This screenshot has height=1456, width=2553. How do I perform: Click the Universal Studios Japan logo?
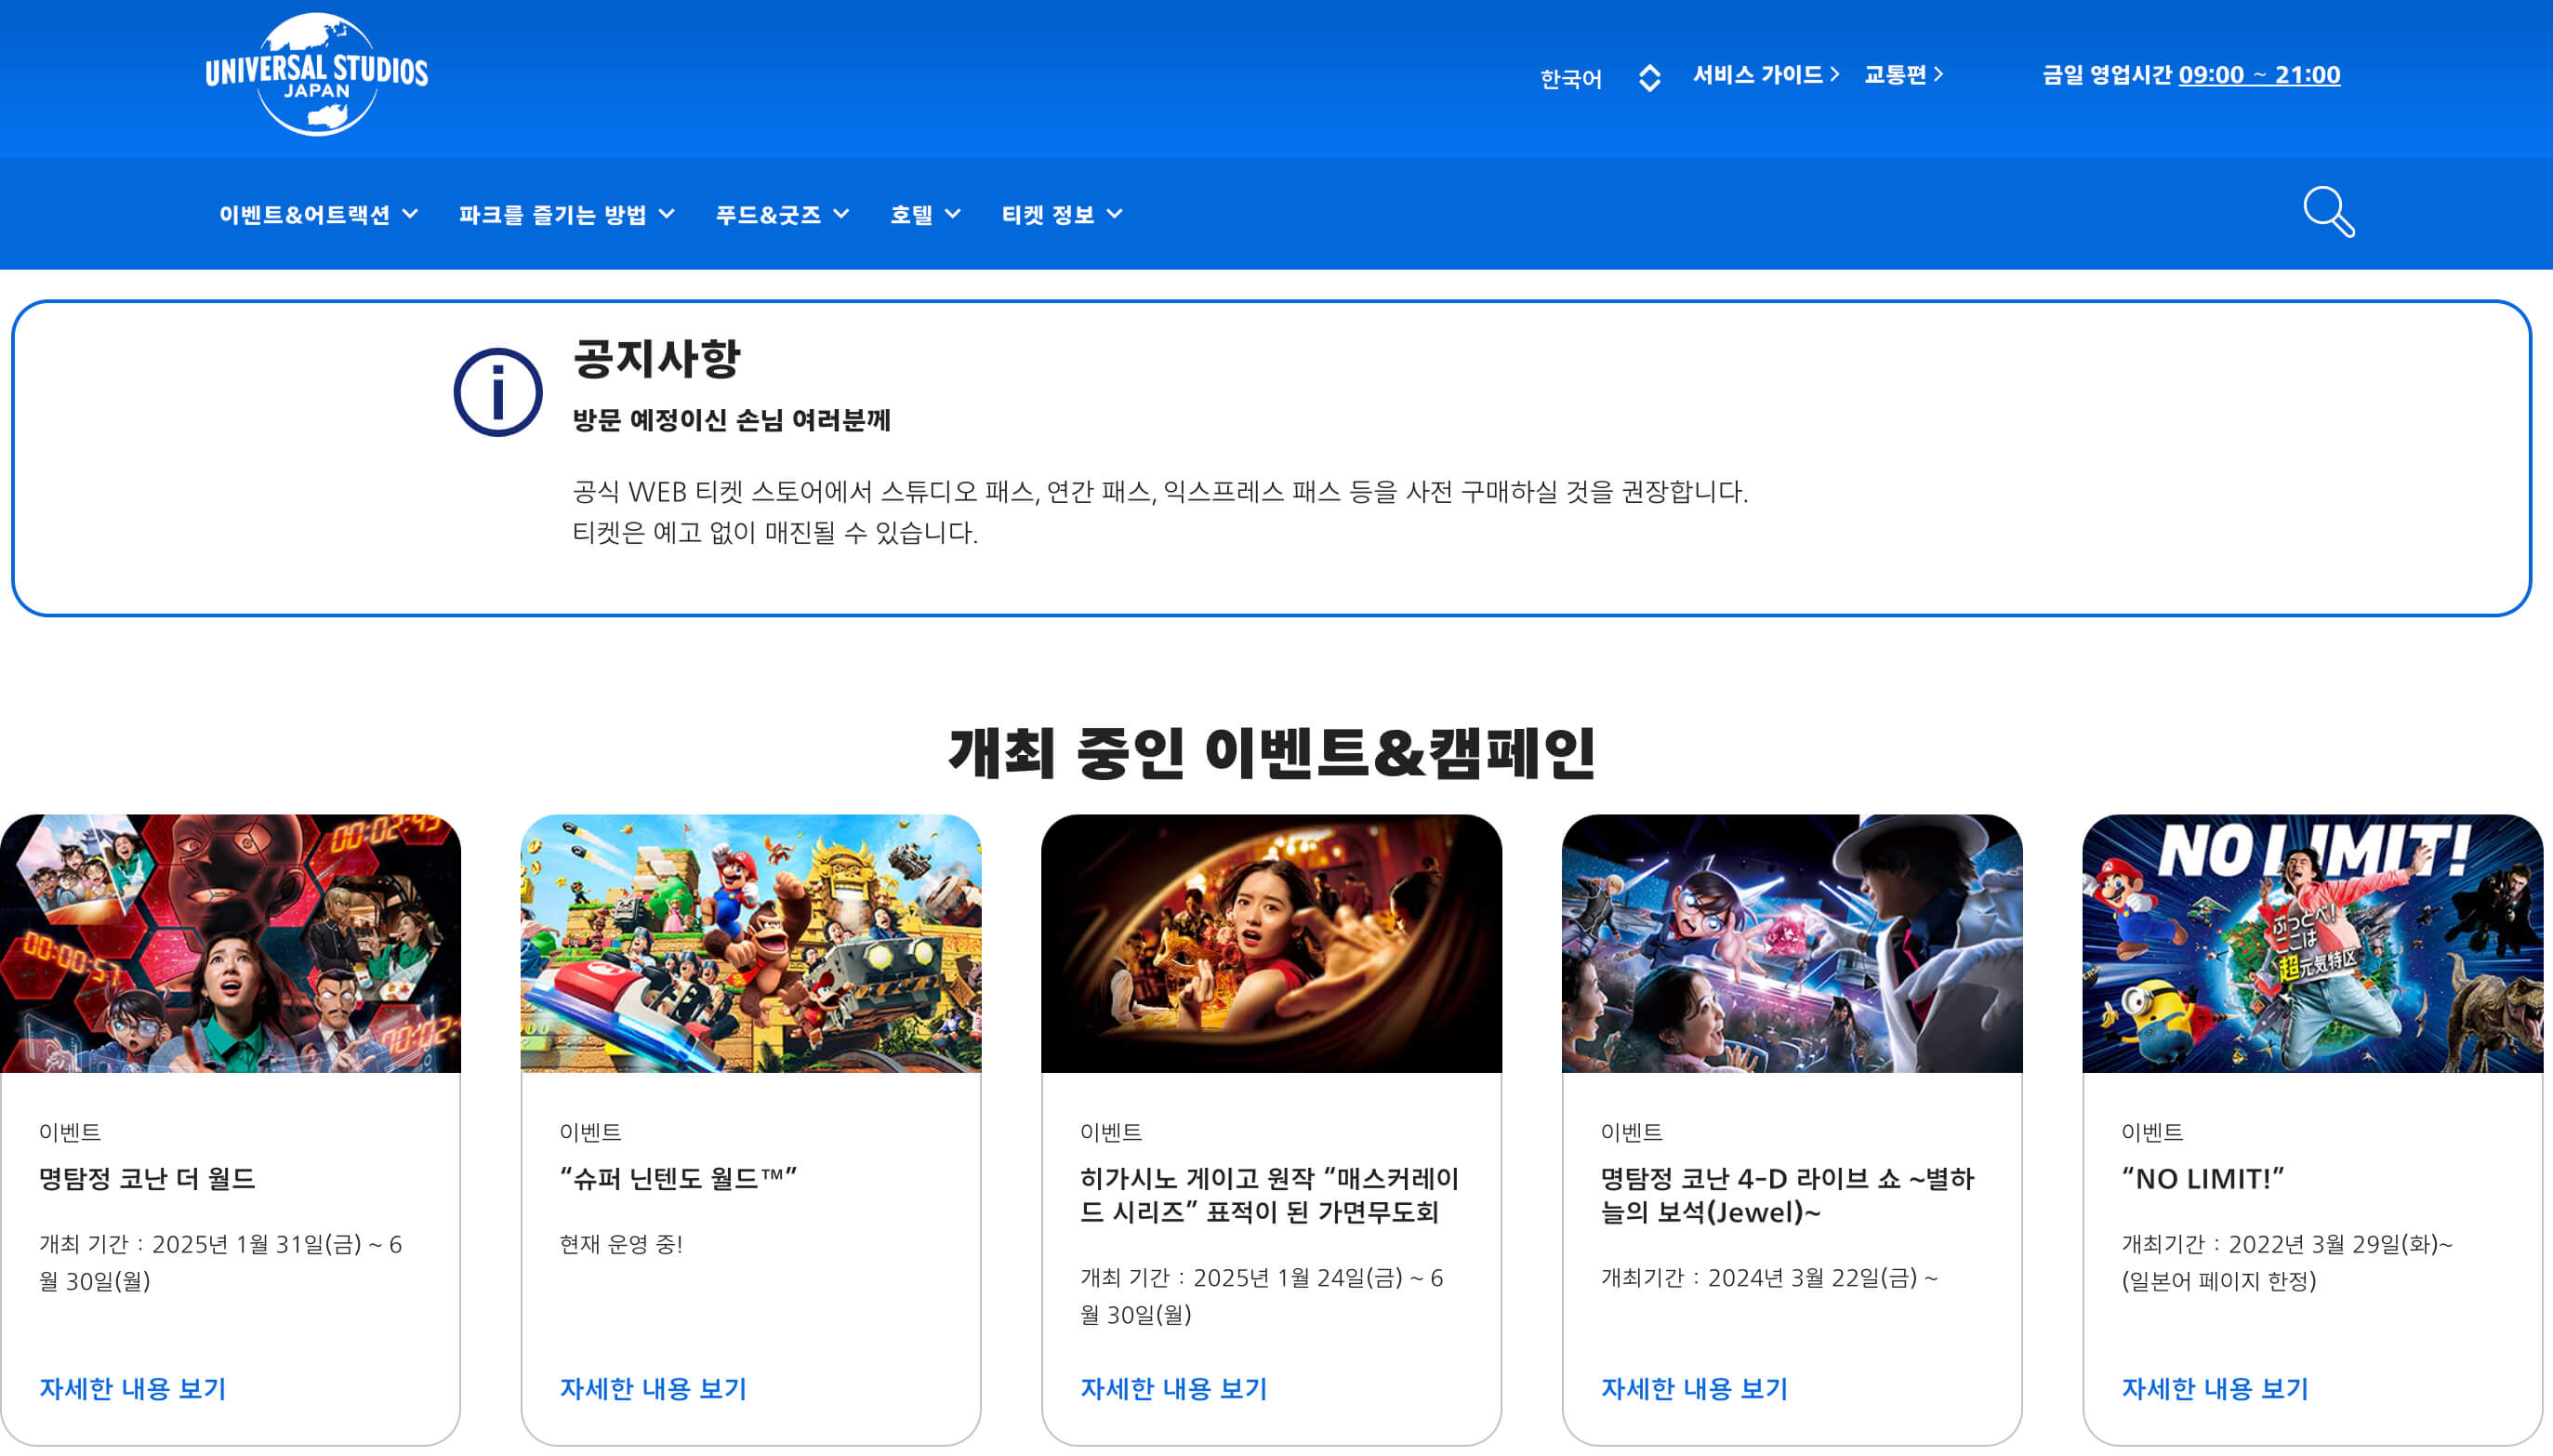point(316,74)
